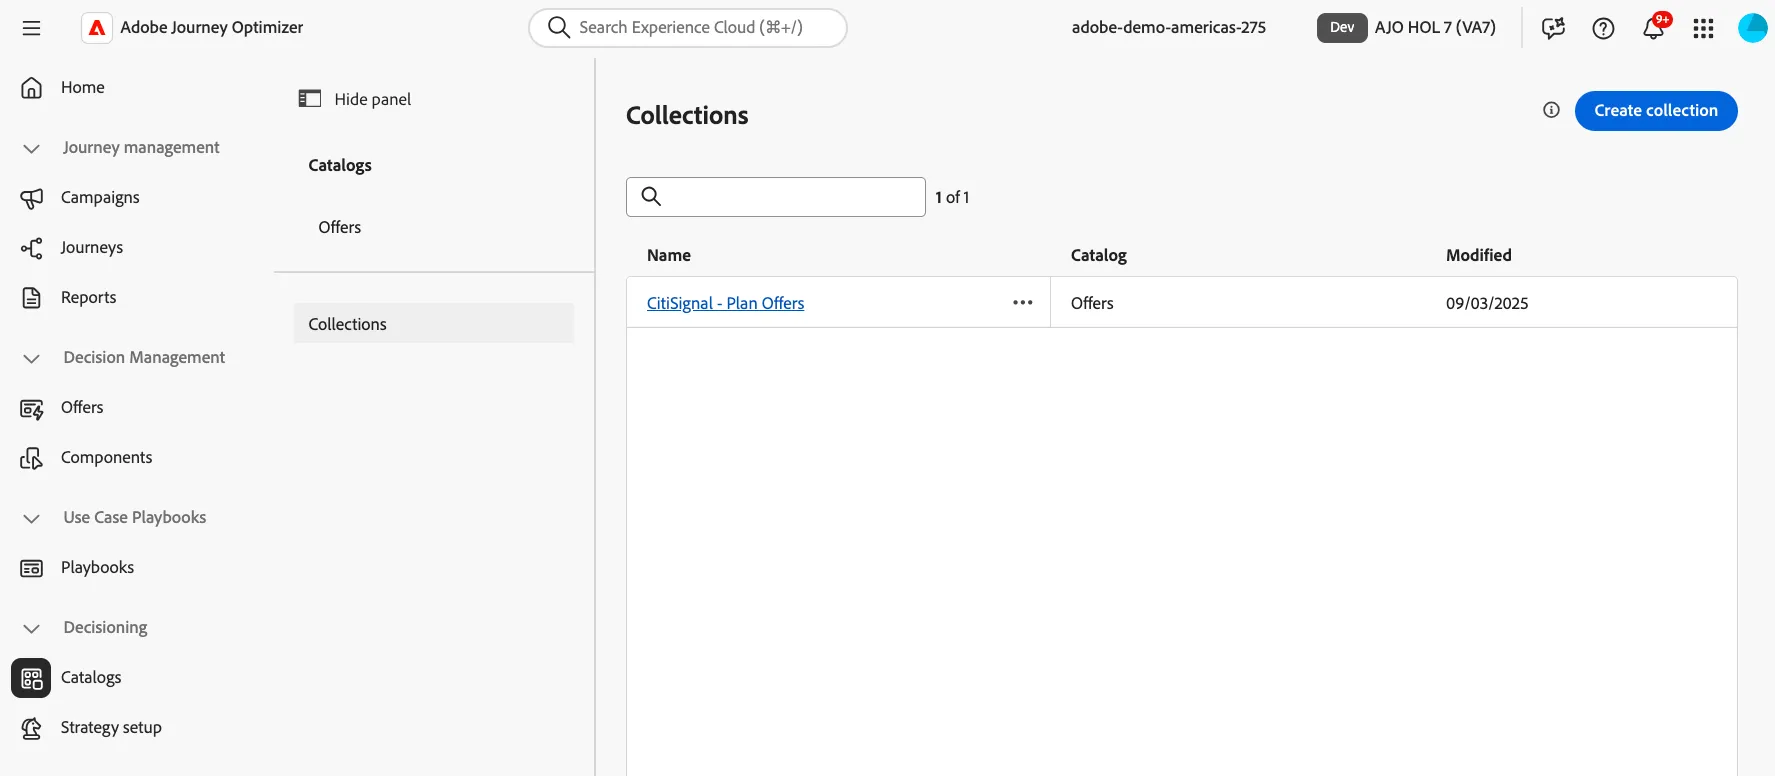The height and width of the screenshot is (776, 1775).
Task: Click the Decision Management Offers icon
Action: (x=32, y=408)
